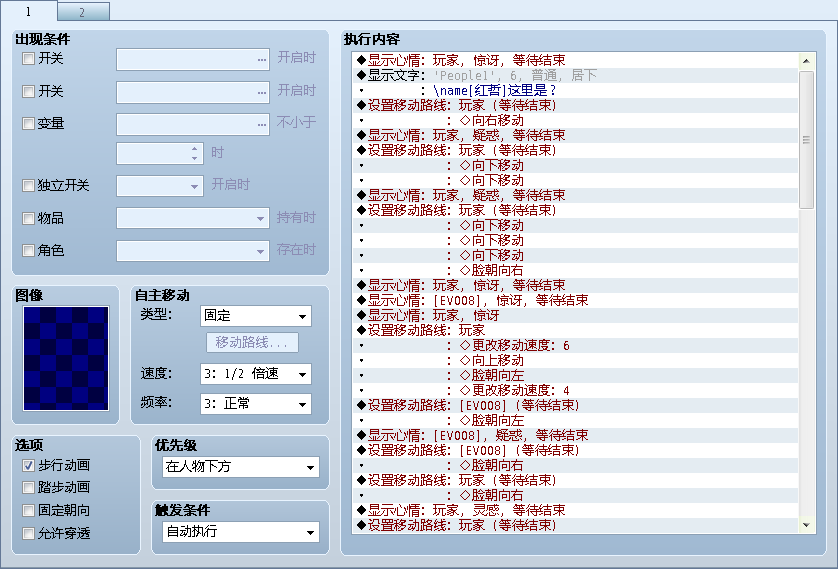This screenshot has width=838, height=569.
Task: Open the 类型 dropdown showing 固定
Action: [255, 316]
